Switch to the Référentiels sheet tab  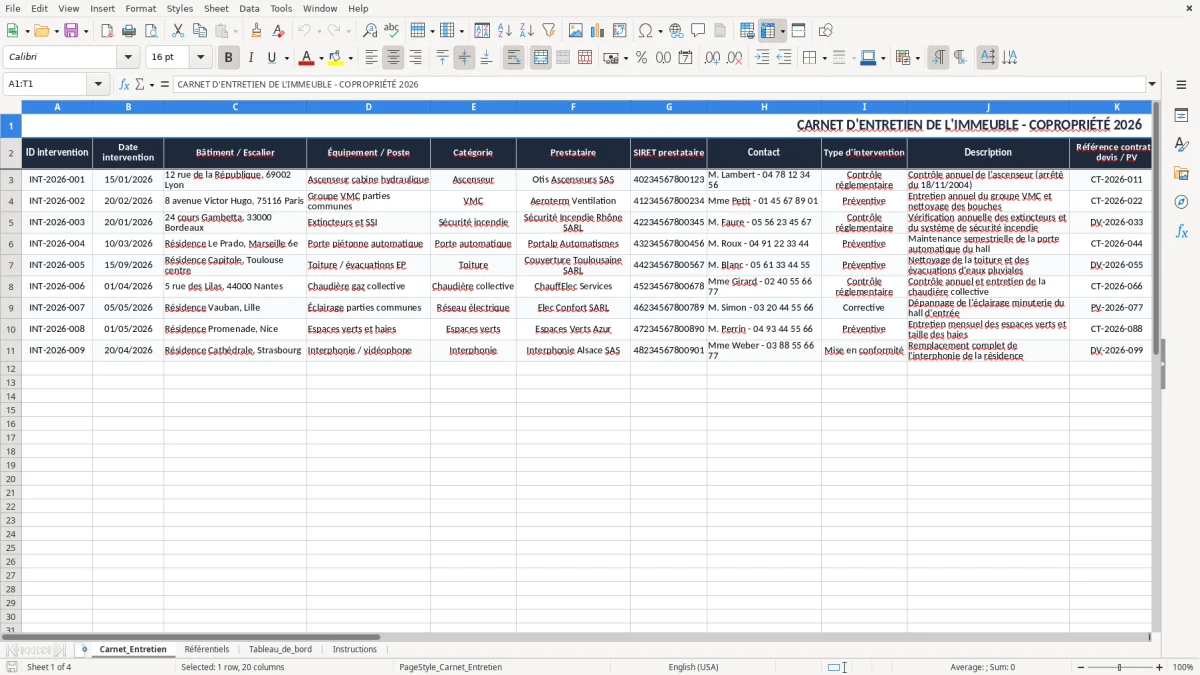coord(206,649)
